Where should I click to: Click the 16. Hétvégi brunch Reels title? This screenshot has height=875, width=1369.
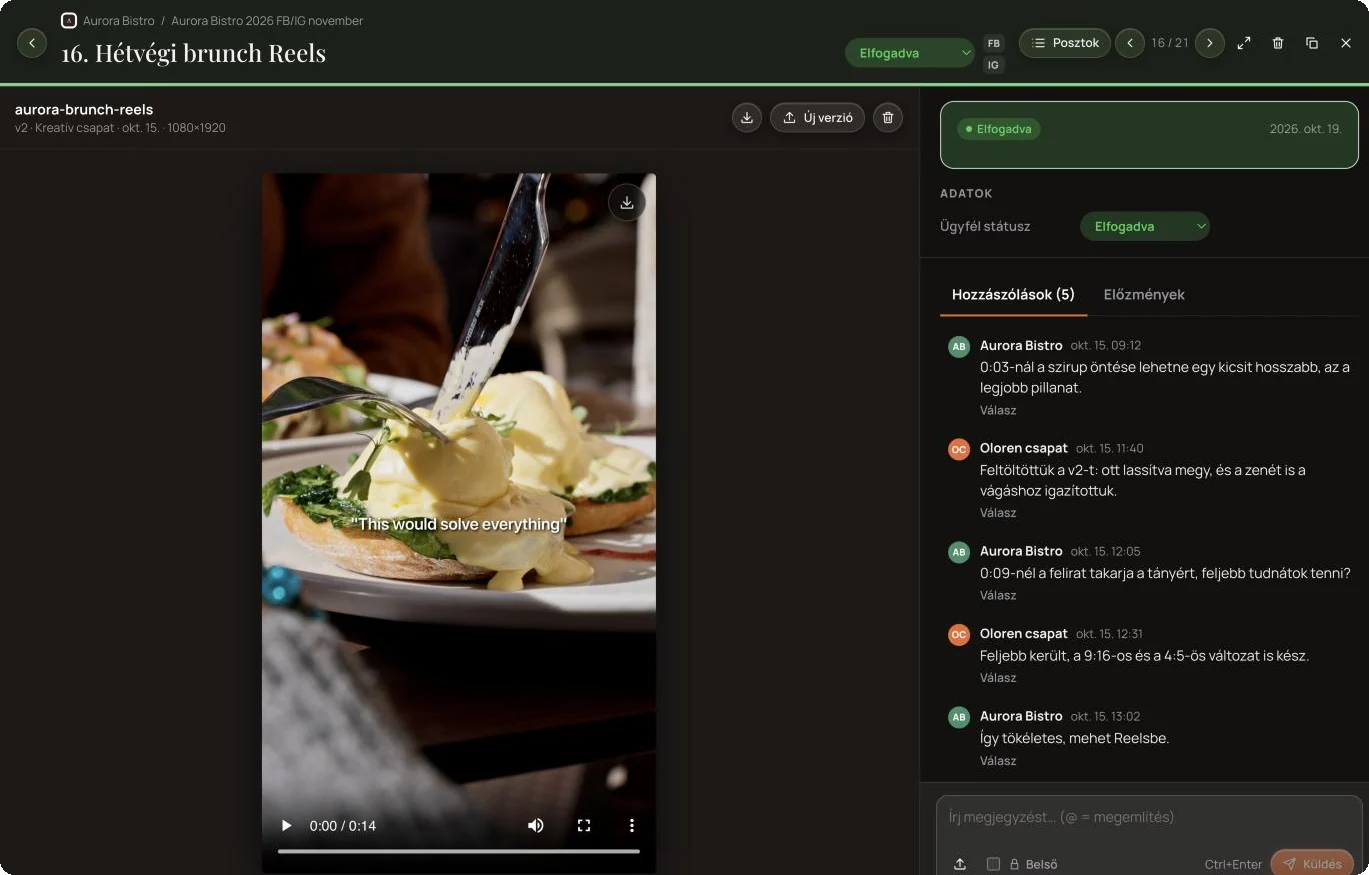pyautogui.click(x=194, y=53)
